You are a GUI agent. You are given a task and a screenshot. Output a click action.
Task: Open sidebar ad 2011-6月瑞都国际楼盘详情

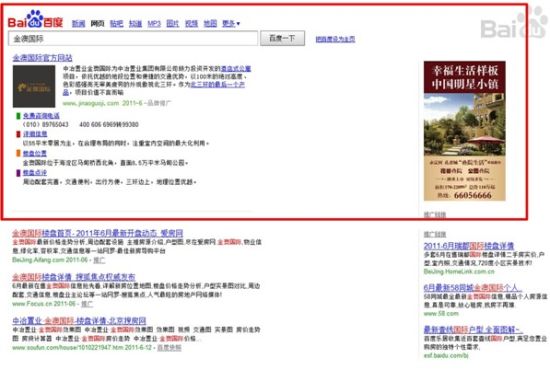click(469, 246)
